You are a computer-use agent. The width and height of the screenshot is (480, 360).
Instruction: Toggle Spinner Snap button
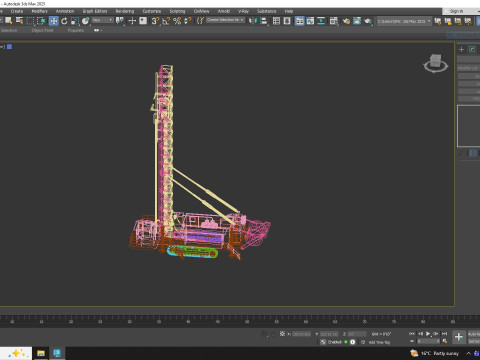click(188, 21)
